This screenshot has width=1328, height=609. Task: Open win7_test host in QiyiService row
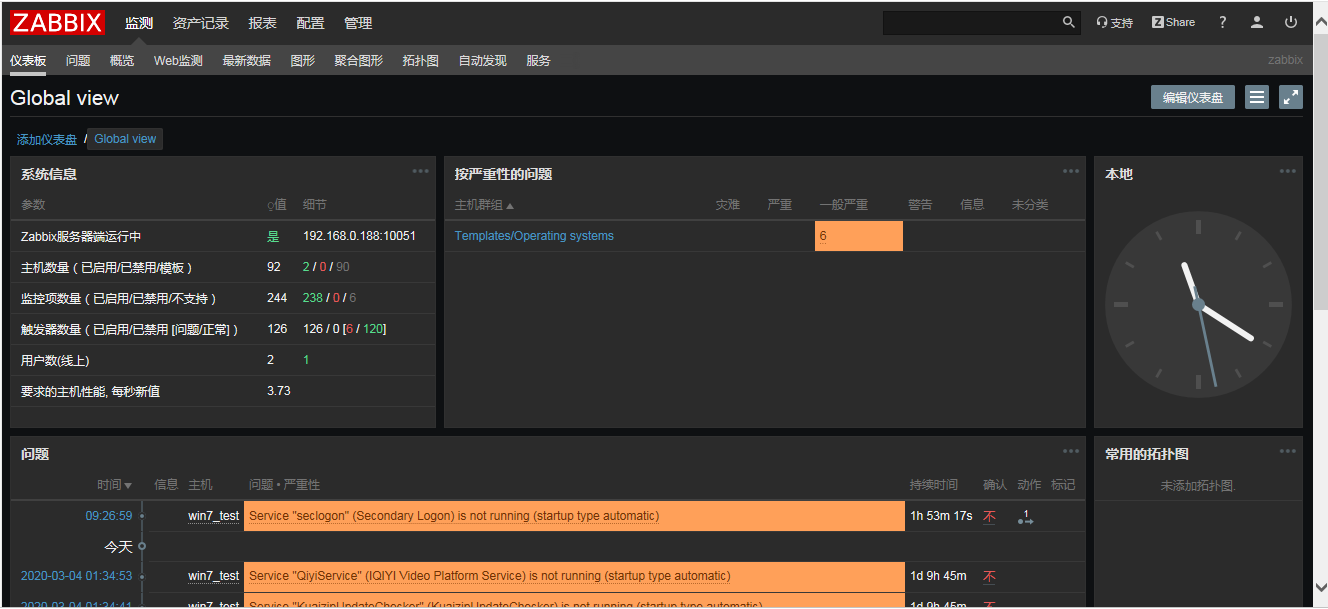[214, 576]
